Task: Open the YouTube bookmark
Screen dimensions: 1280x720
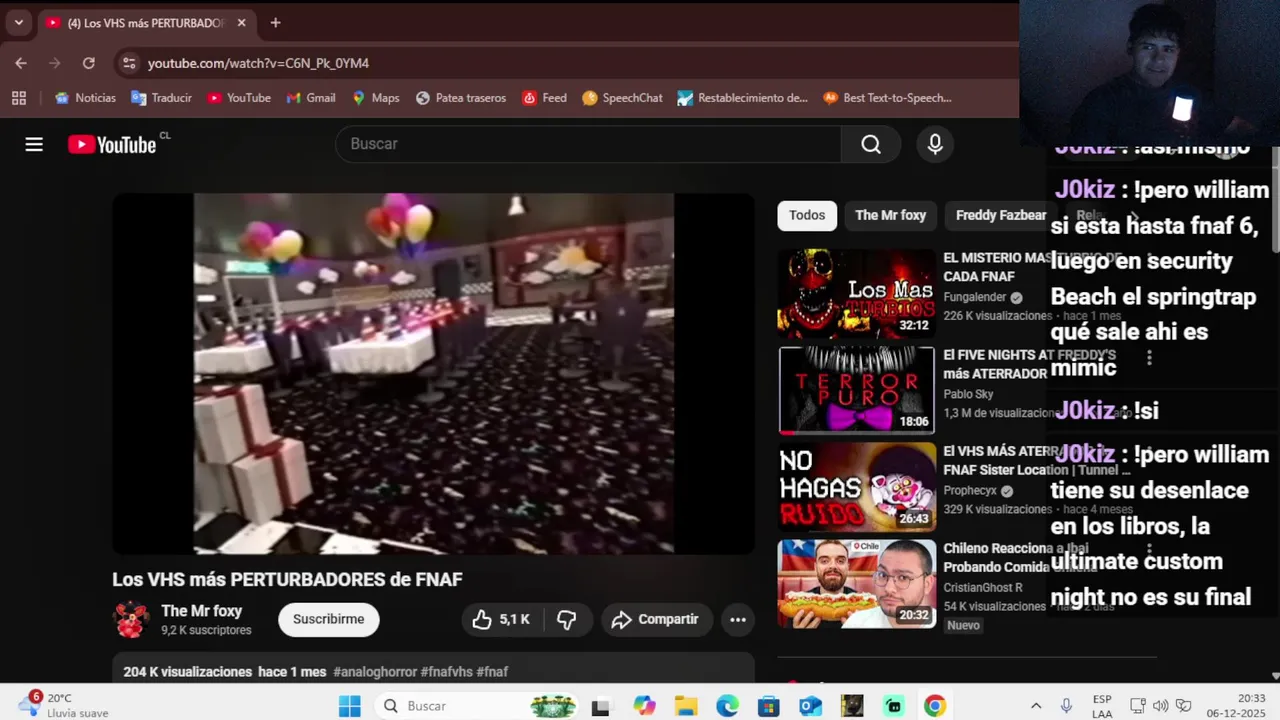Action: coord(239,98)
